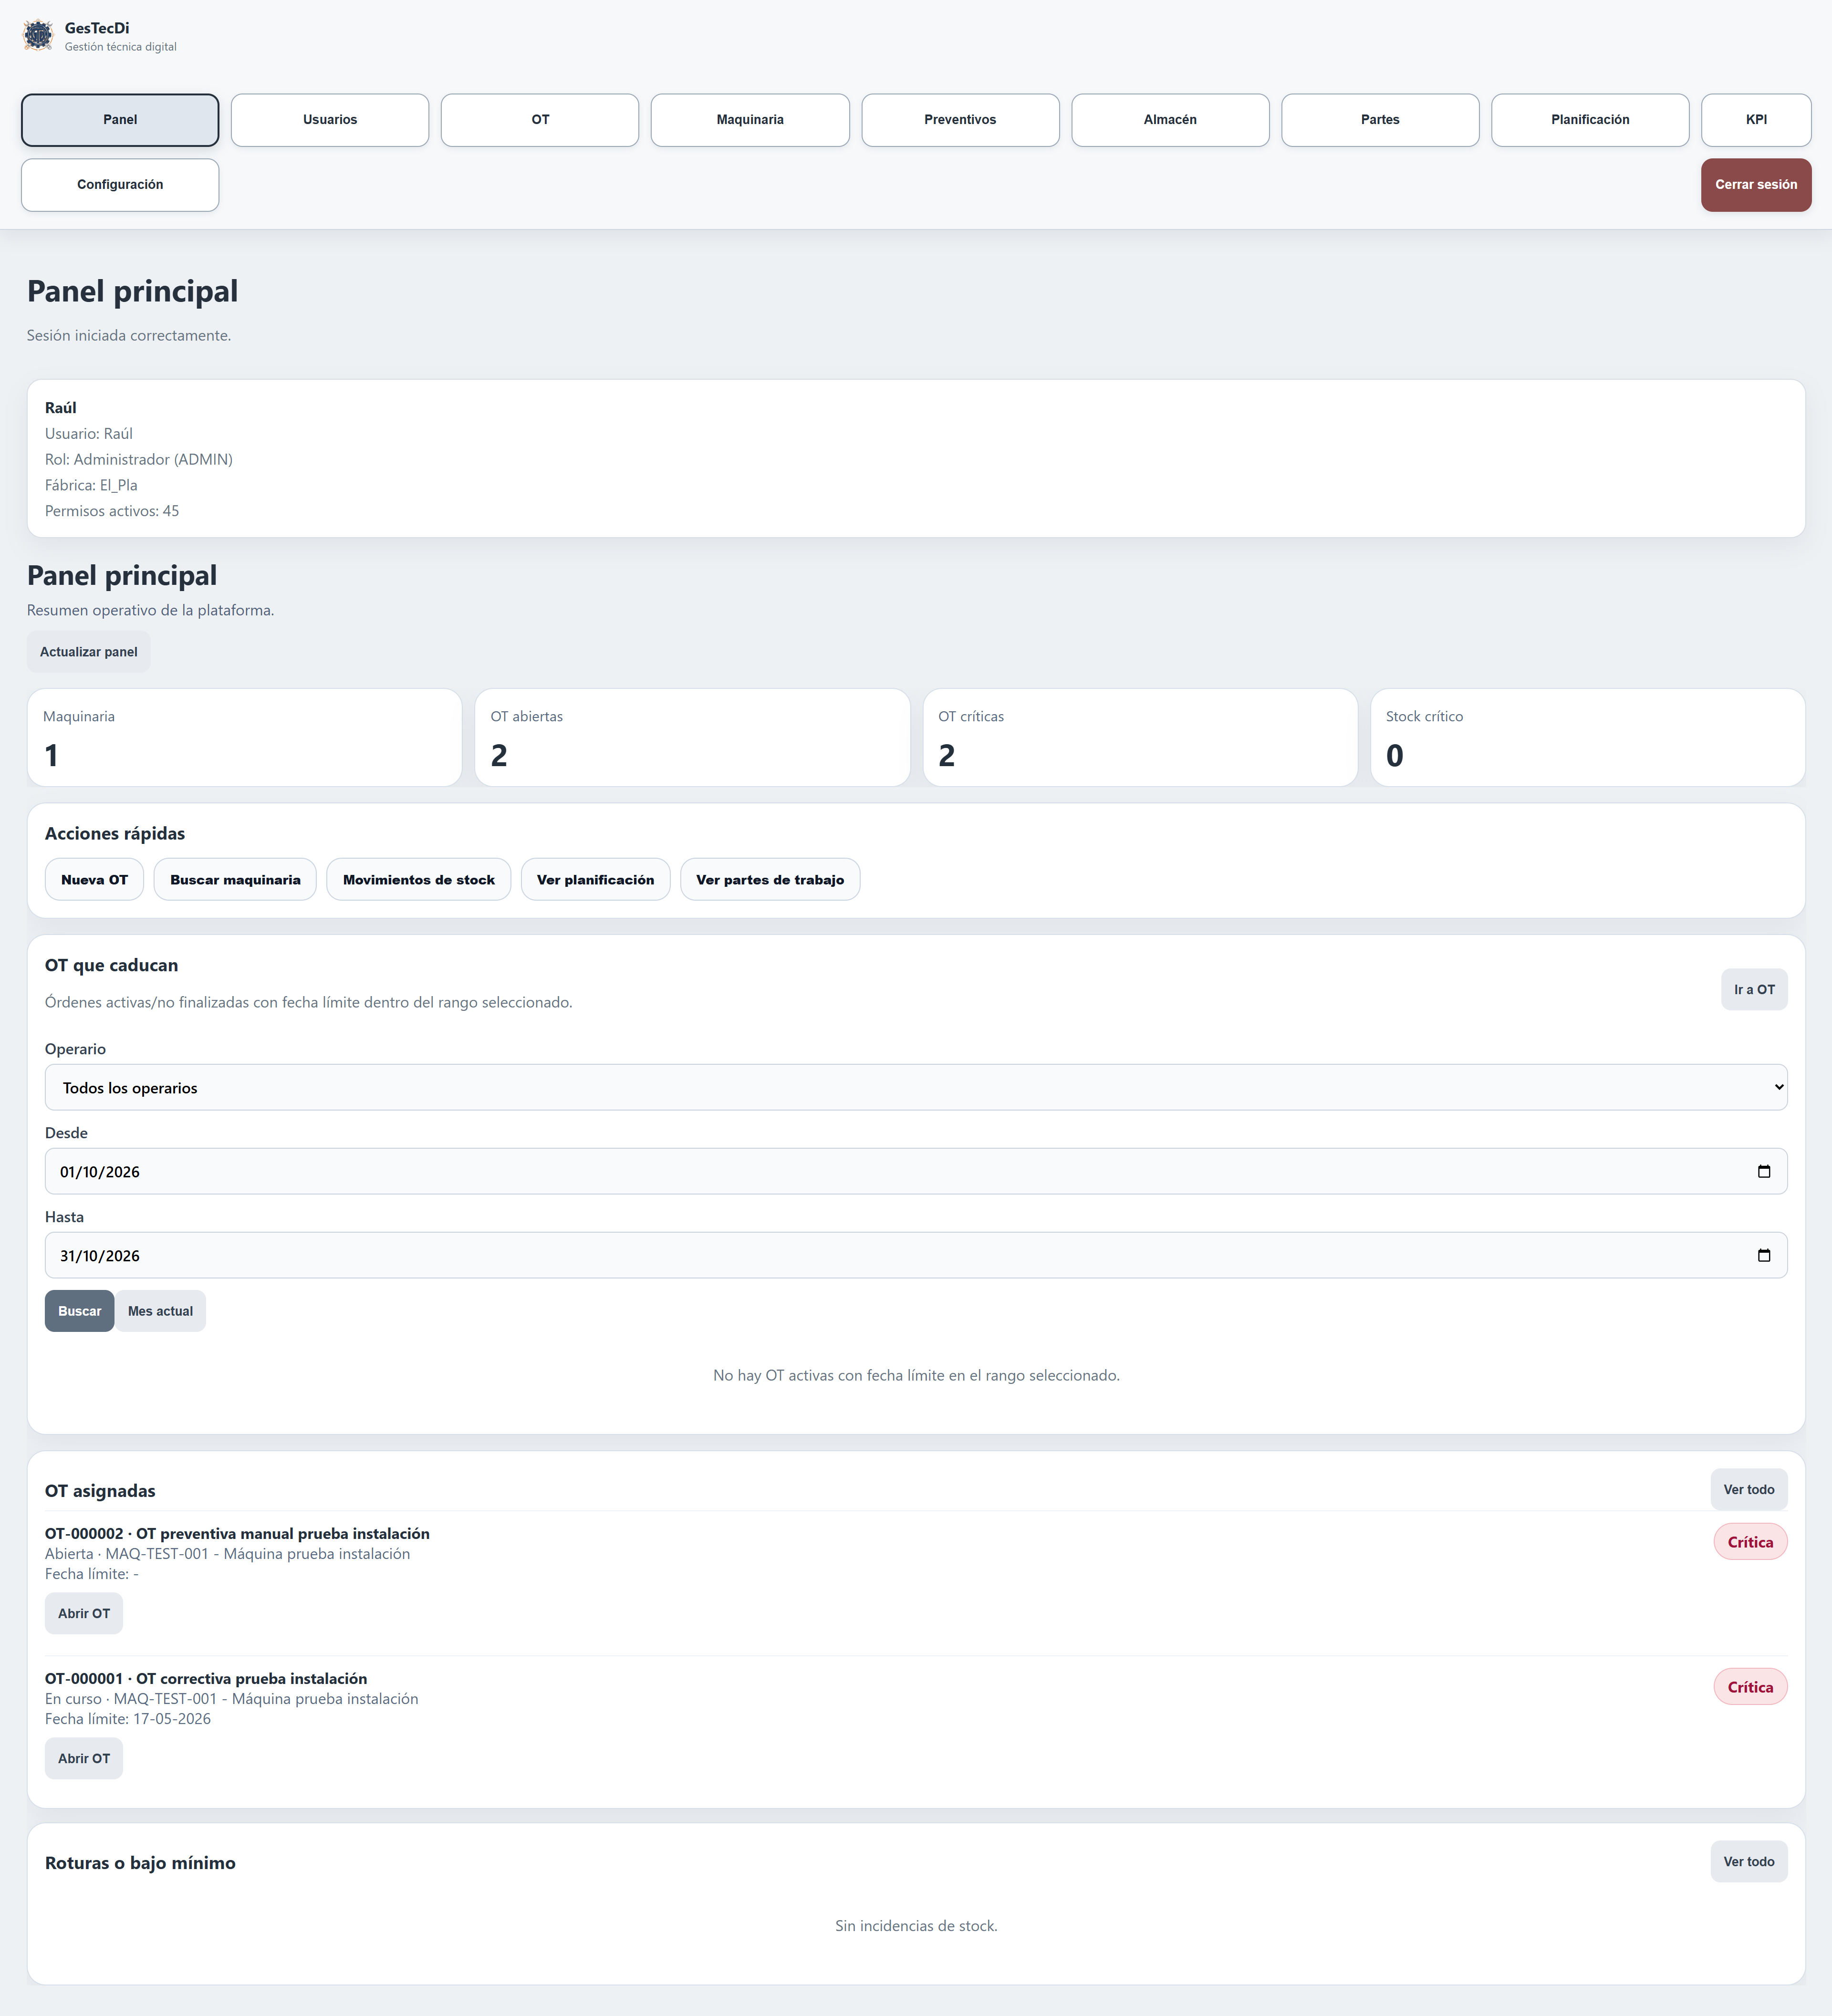Screen dimensions: 1832x2016
Task: Click the Buscar search button
Action: tap(79, 1311)
